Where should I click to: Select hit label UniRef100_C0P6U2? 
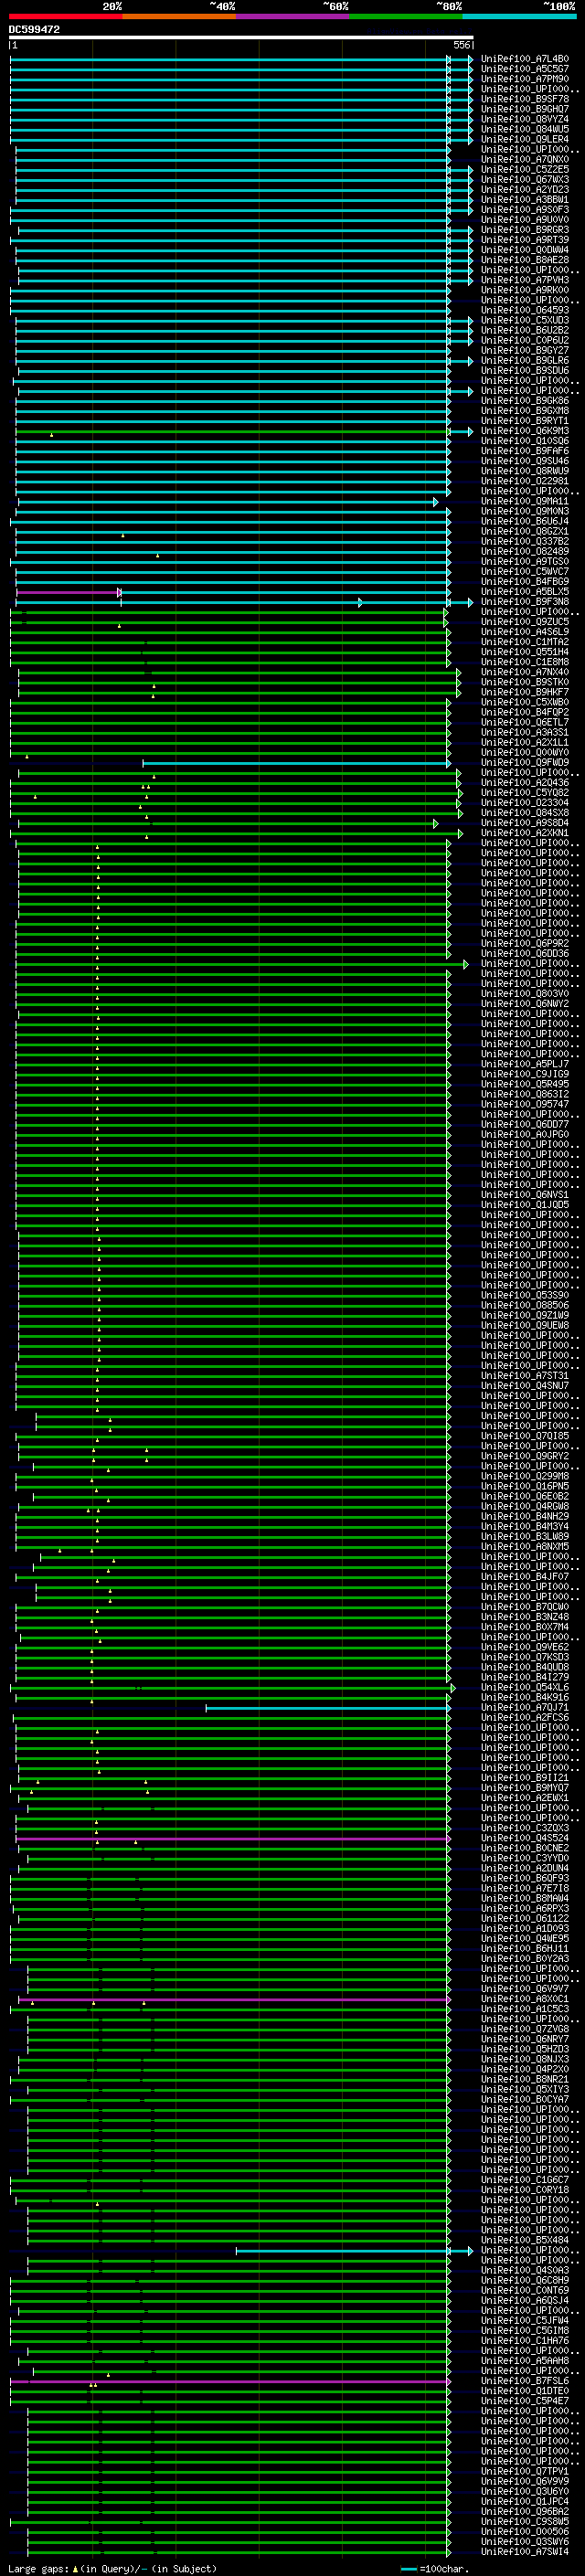pos(525,340)
